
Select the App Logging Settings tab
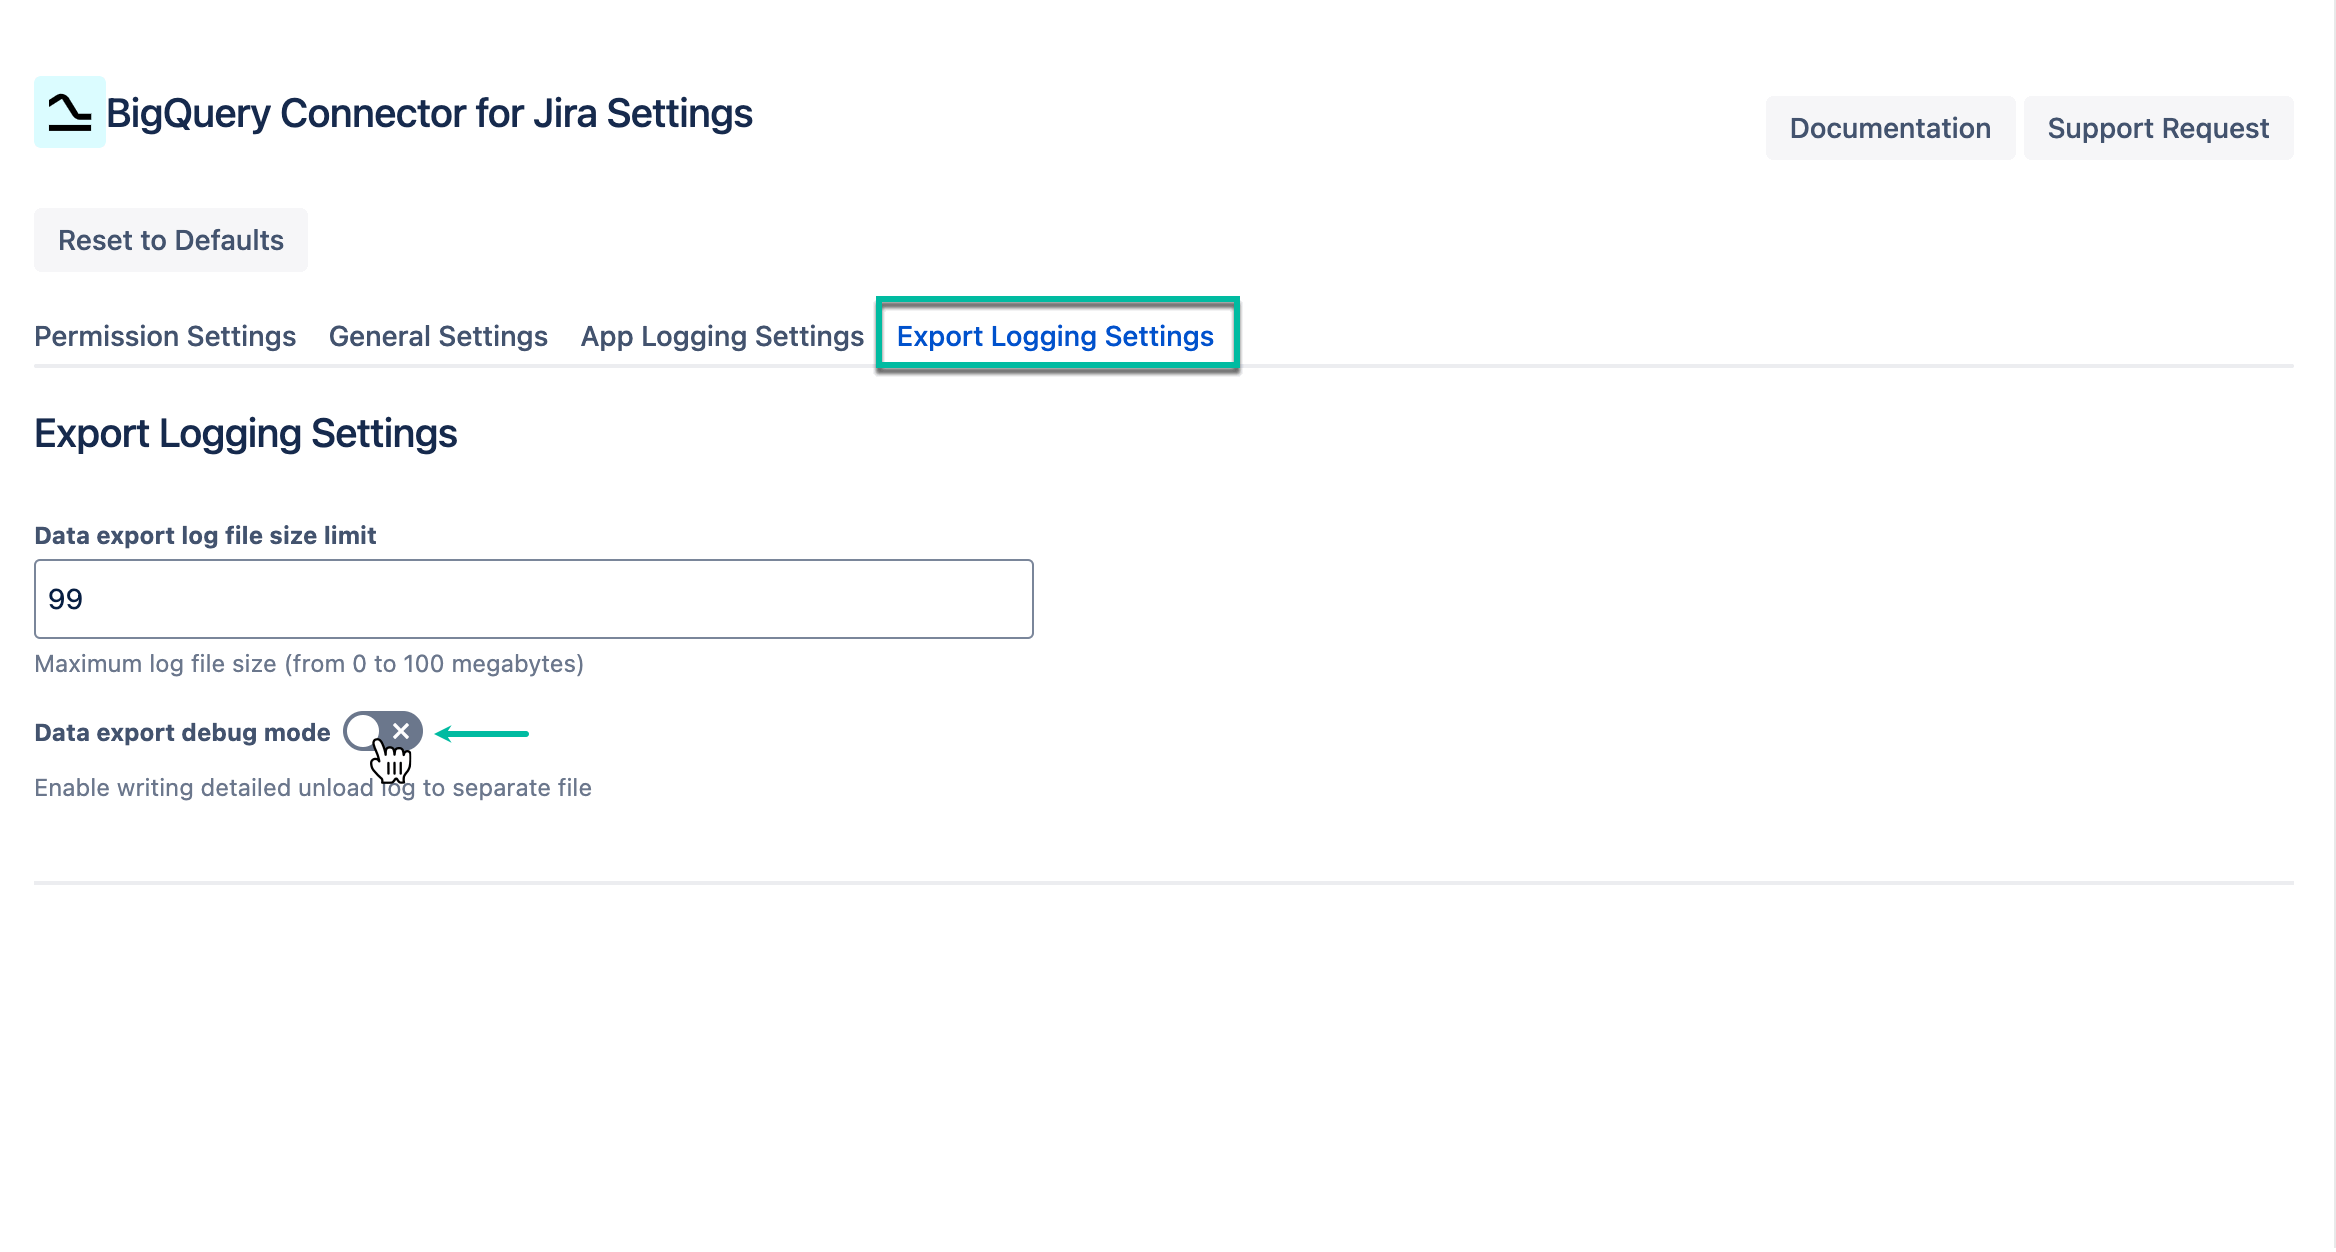[722, 336]
